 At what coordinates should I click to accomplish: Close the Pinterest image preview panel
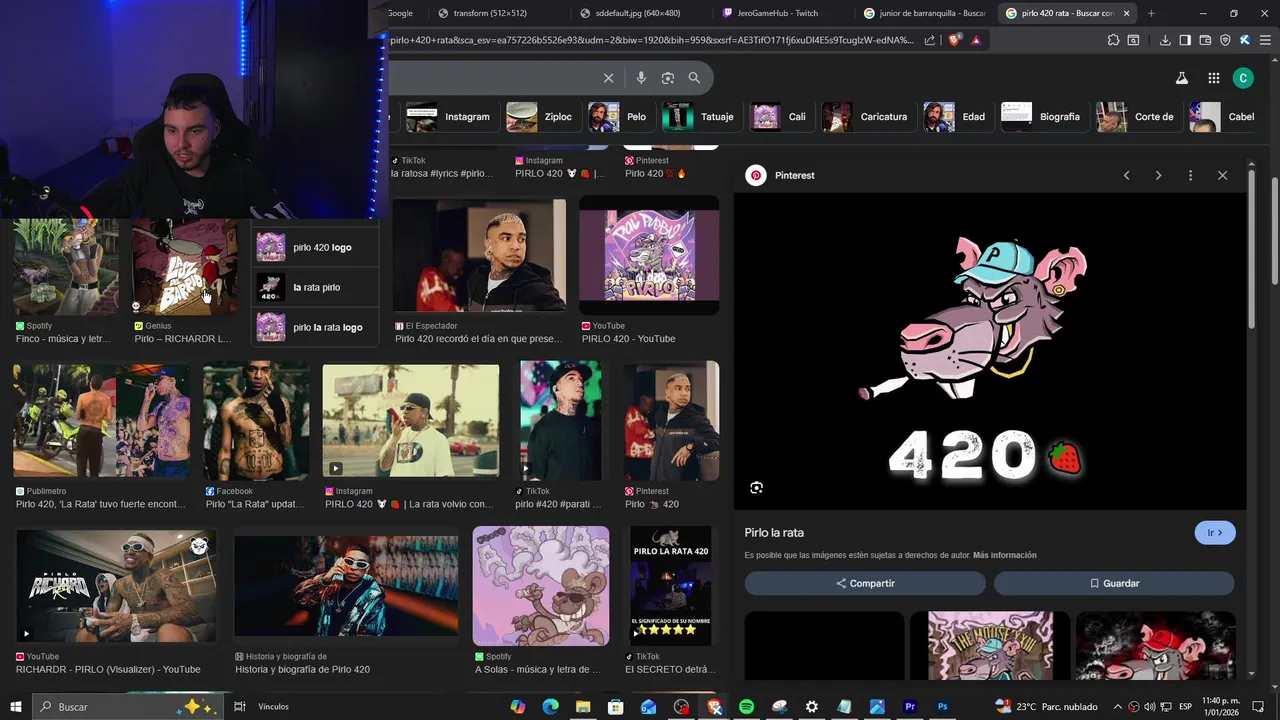(1222, 175)
